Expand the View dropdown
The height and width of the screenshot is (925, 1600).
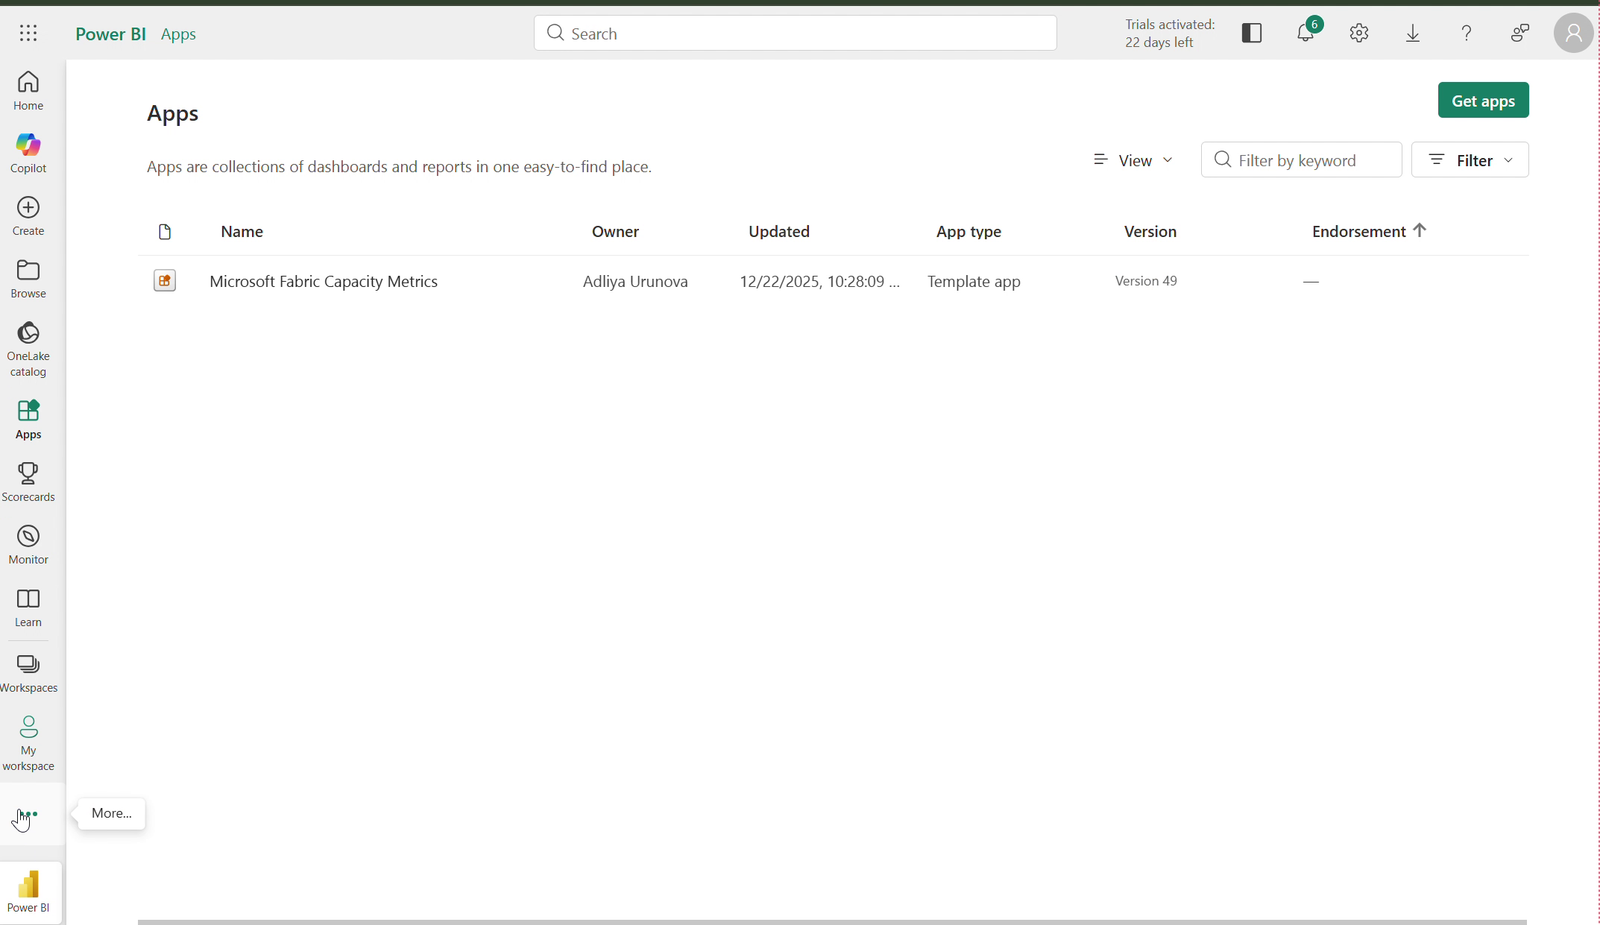[x=1133, y=160]
